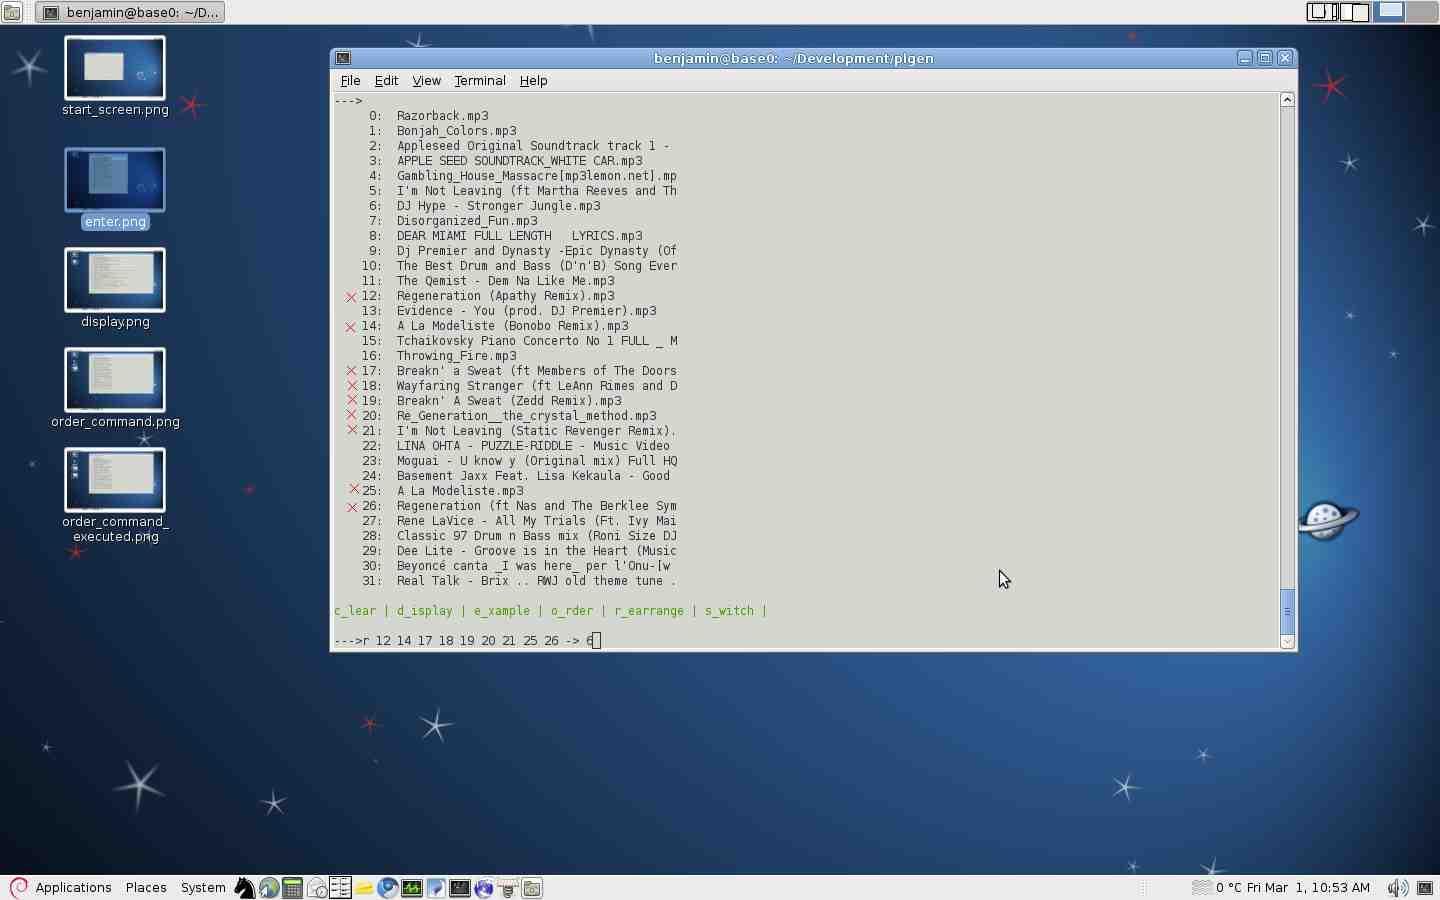Click the volume speaker icon
This screenshot has width=1440, height=900.
[x=1397, y=888]
